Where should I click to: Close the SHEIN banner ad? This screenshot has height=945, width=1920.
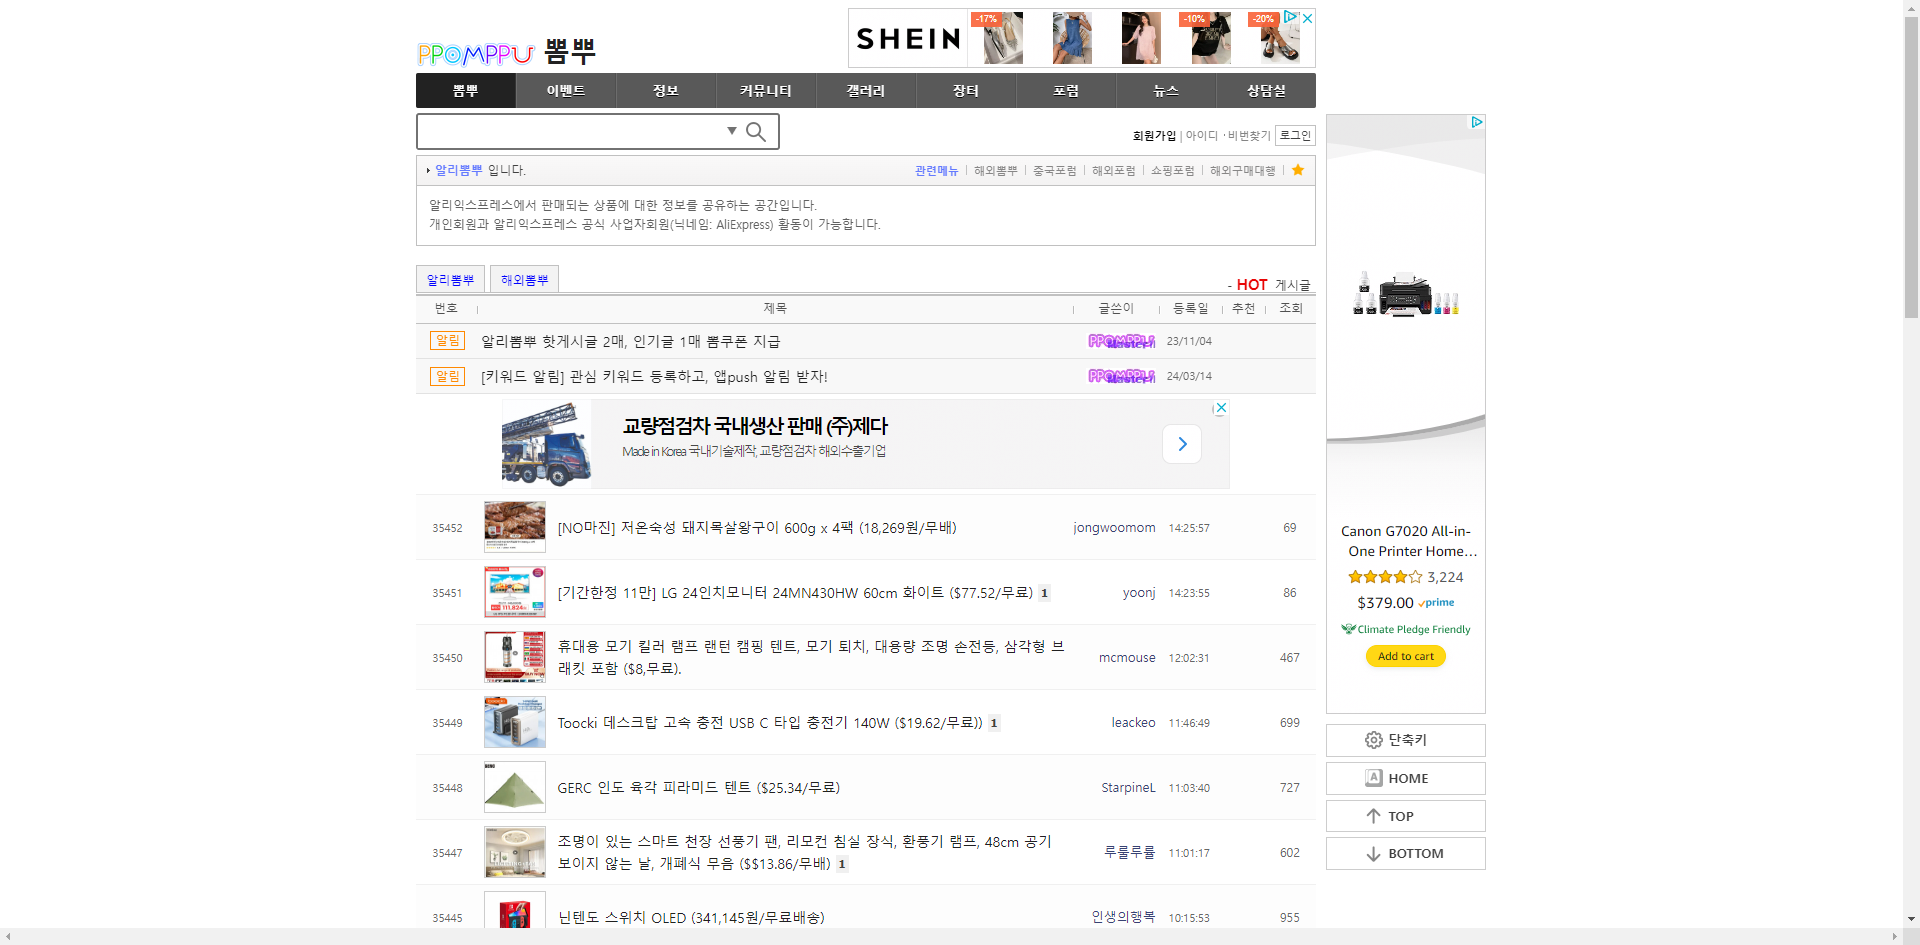coord(1307,18)
